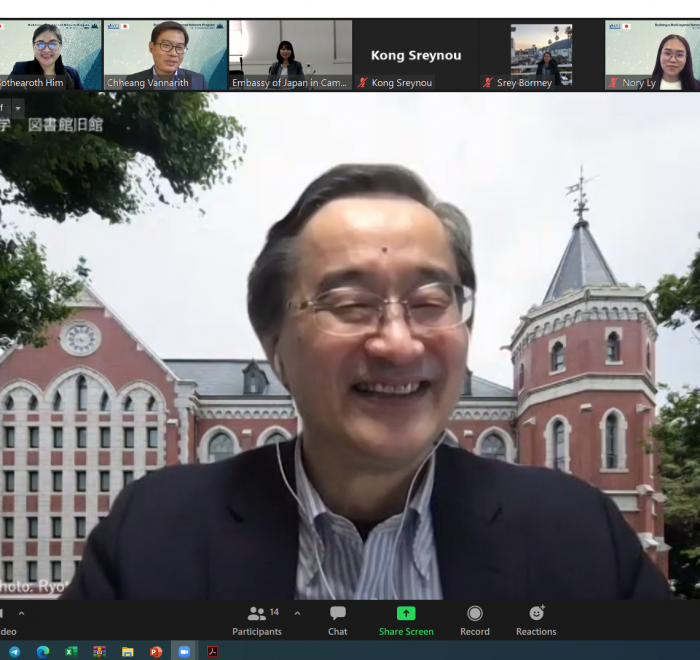Click the green Share Screen icon
Viewport: 700px width, 660px height.
(406, 614)
